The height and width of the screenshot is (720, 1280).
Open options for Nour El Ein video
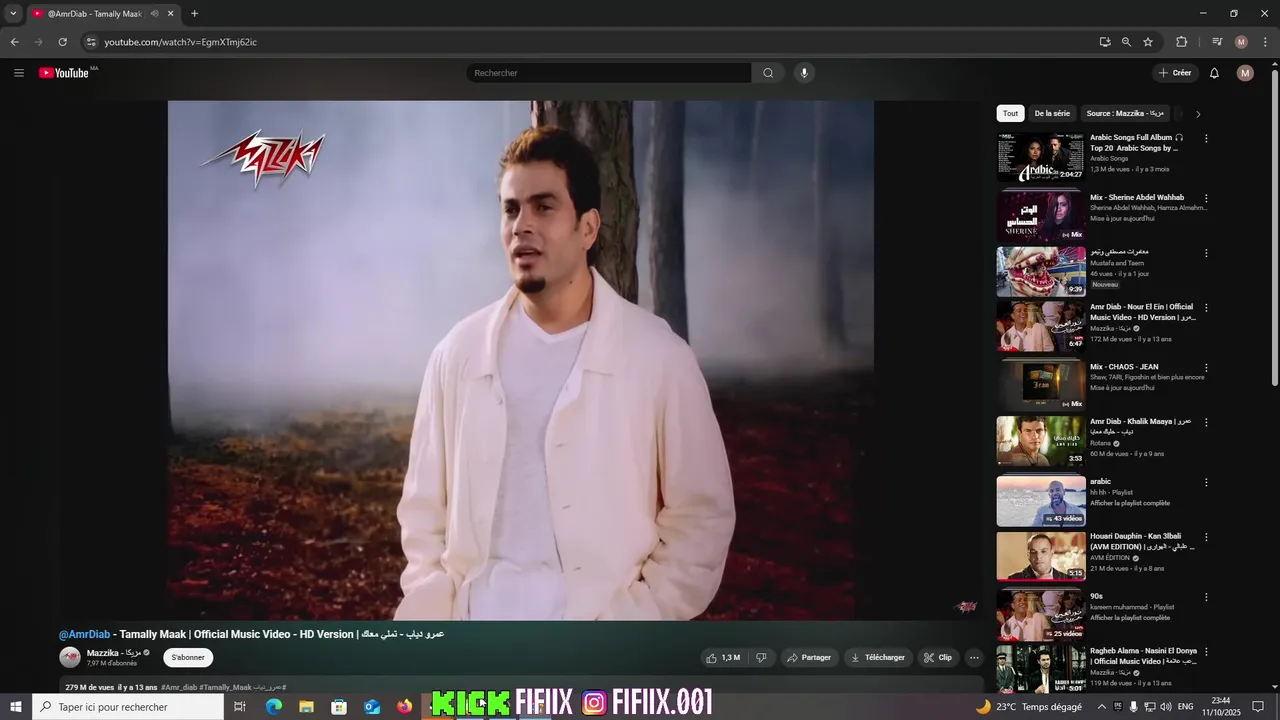1206,308
